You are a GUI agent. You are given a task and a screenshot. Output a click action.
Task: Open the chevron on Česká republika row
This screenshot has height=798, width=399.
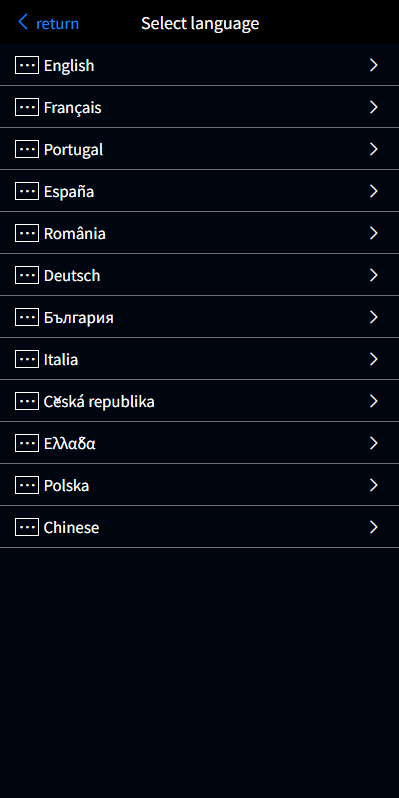pyautogui.click(x=374, y=401)
